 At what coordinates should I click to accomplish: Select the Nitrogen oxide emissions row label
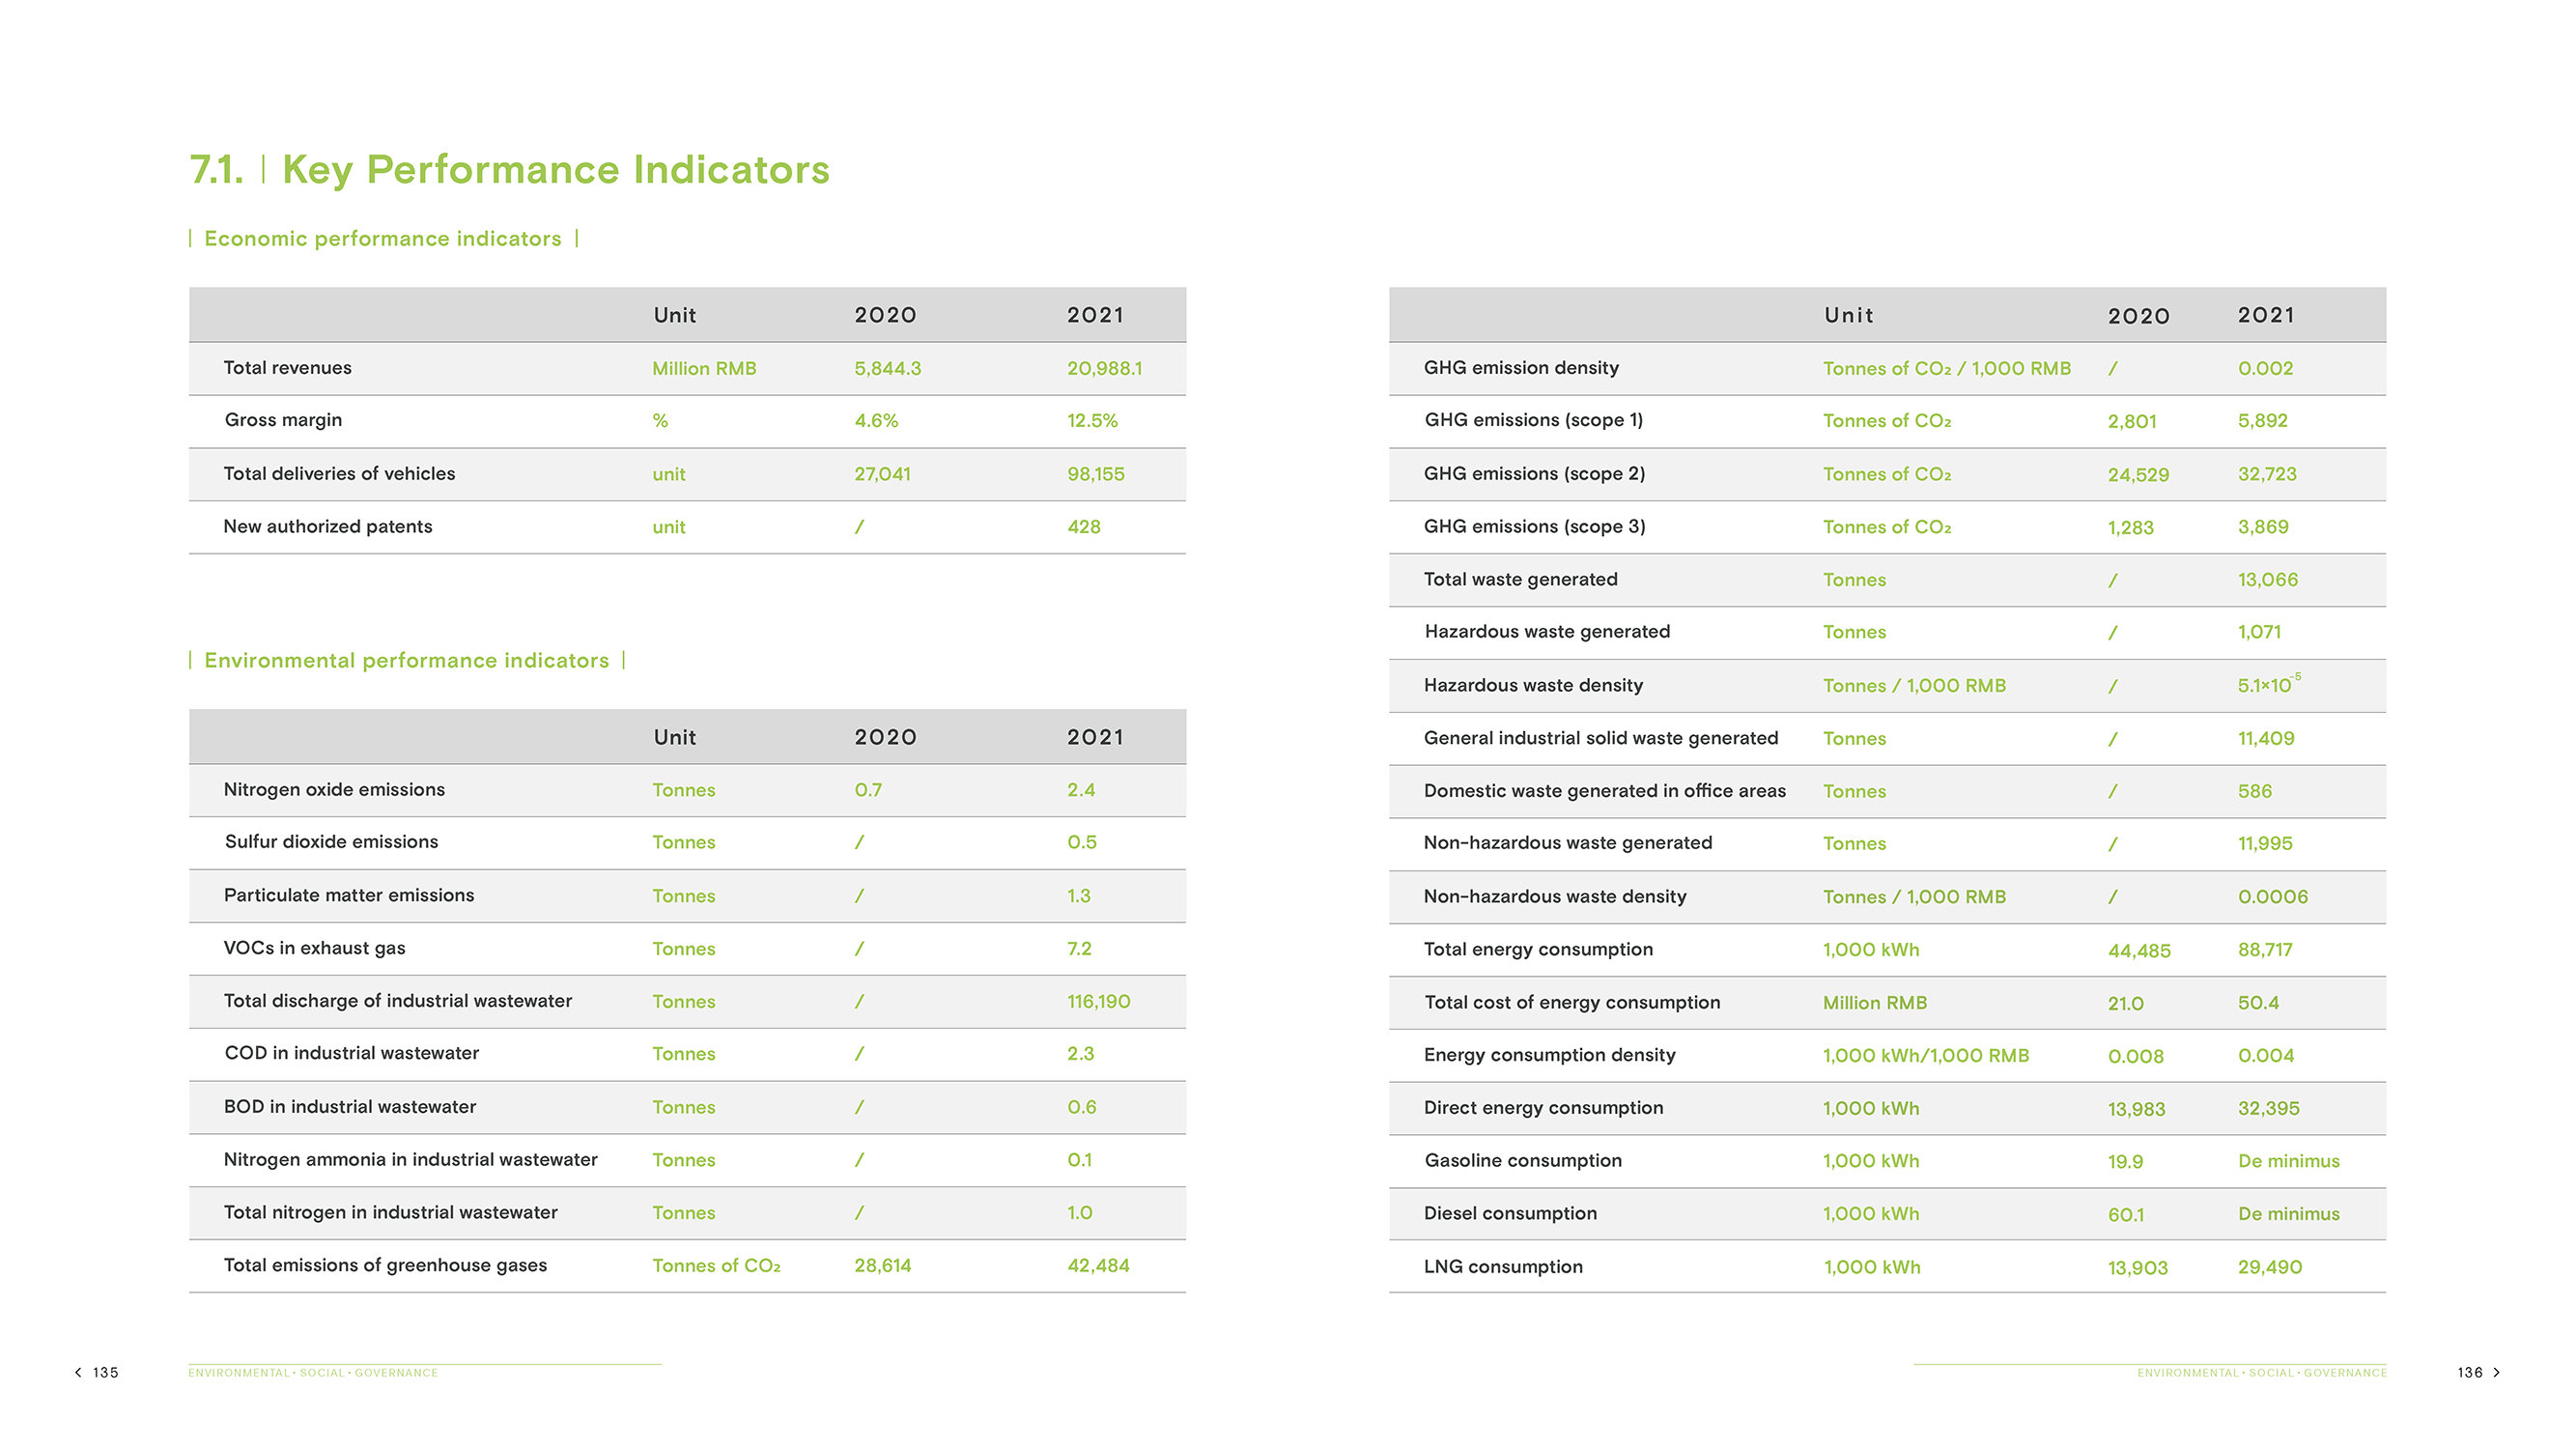point(334,790)
